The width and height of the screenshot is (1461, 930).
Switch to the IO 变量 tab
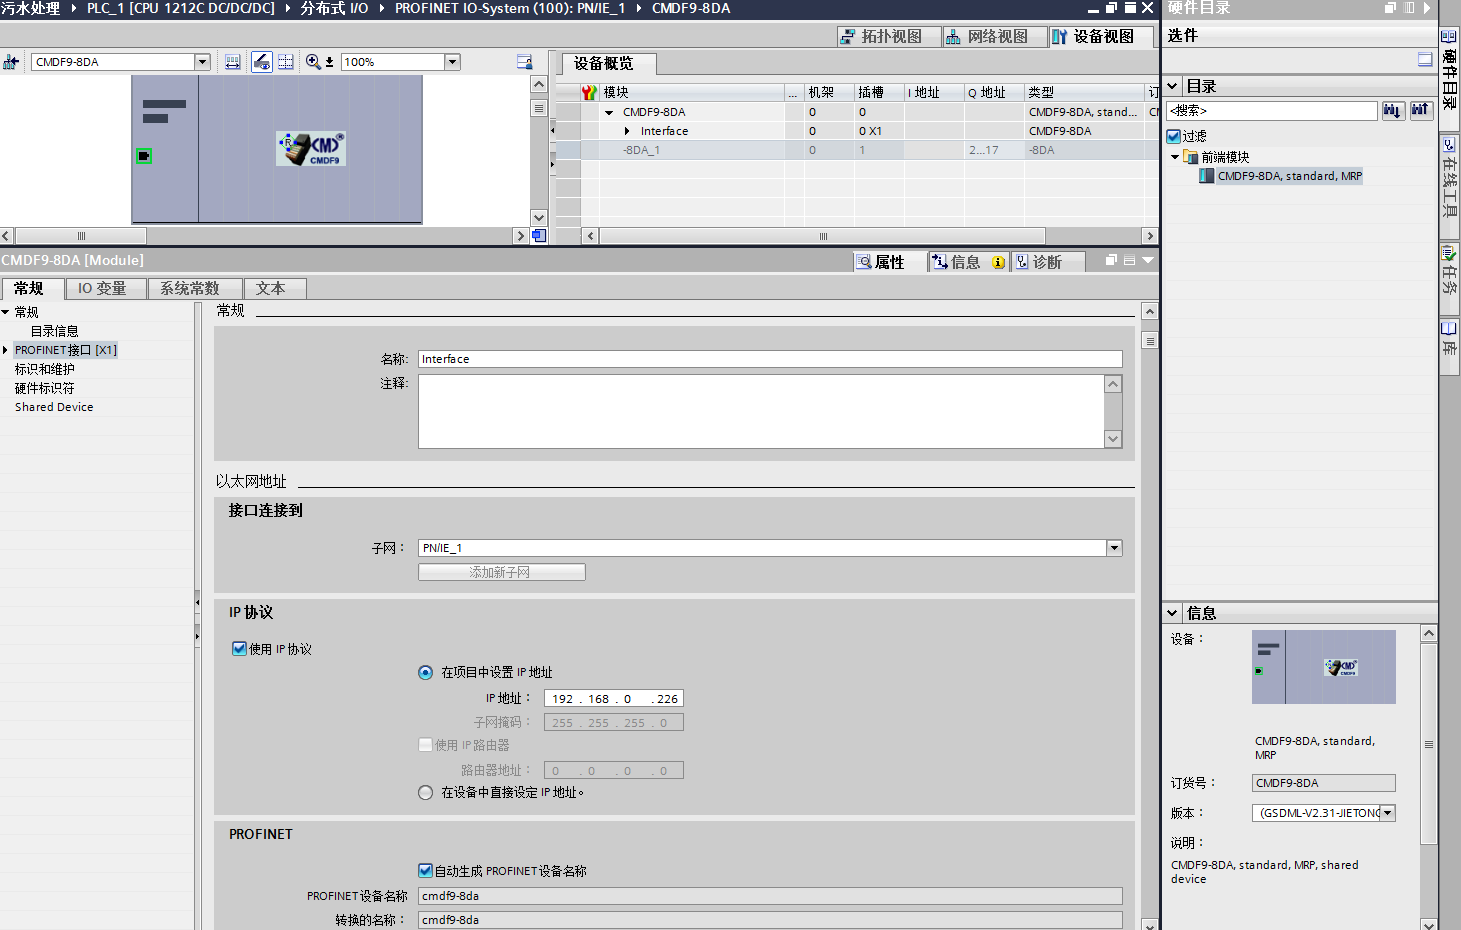point(102,289)
